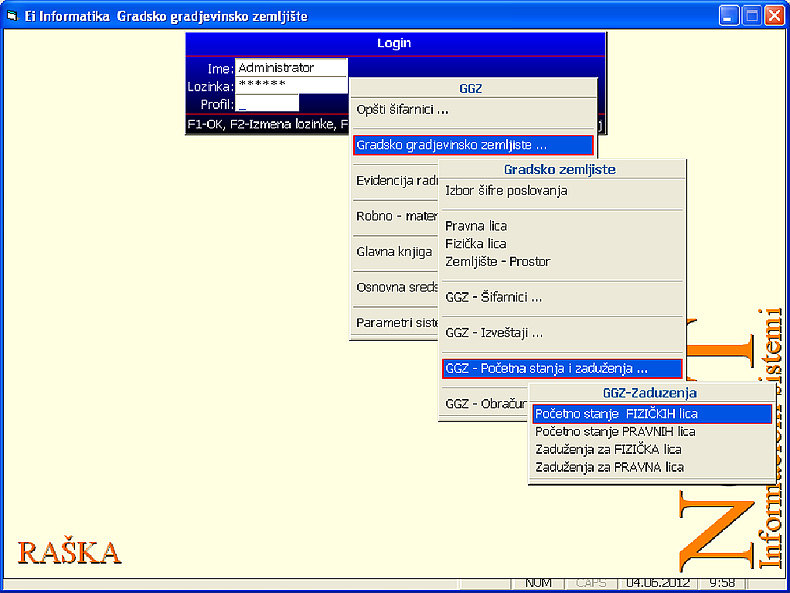Minimize the application window
The height and width of the screenshot is (593, 790).
tap(730, 16)
